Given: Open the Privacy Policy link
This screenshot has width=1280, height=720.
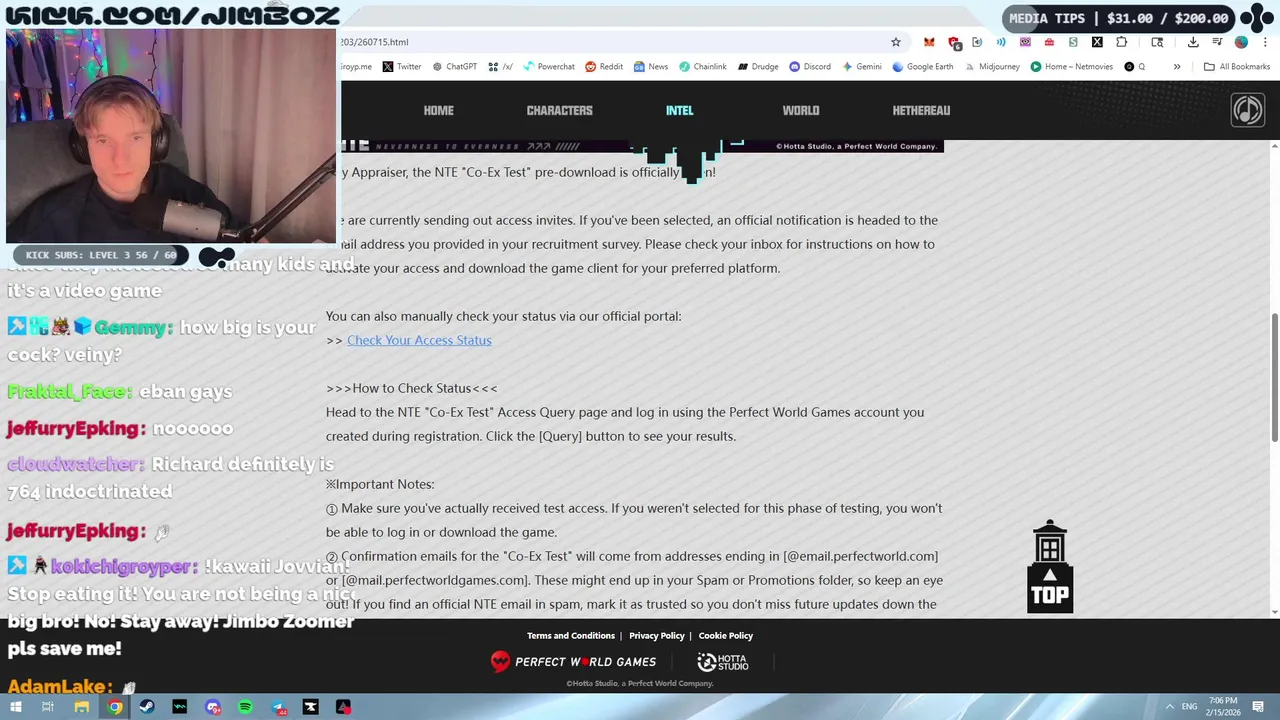Looking at the screenshot, I should coord(656,636).
